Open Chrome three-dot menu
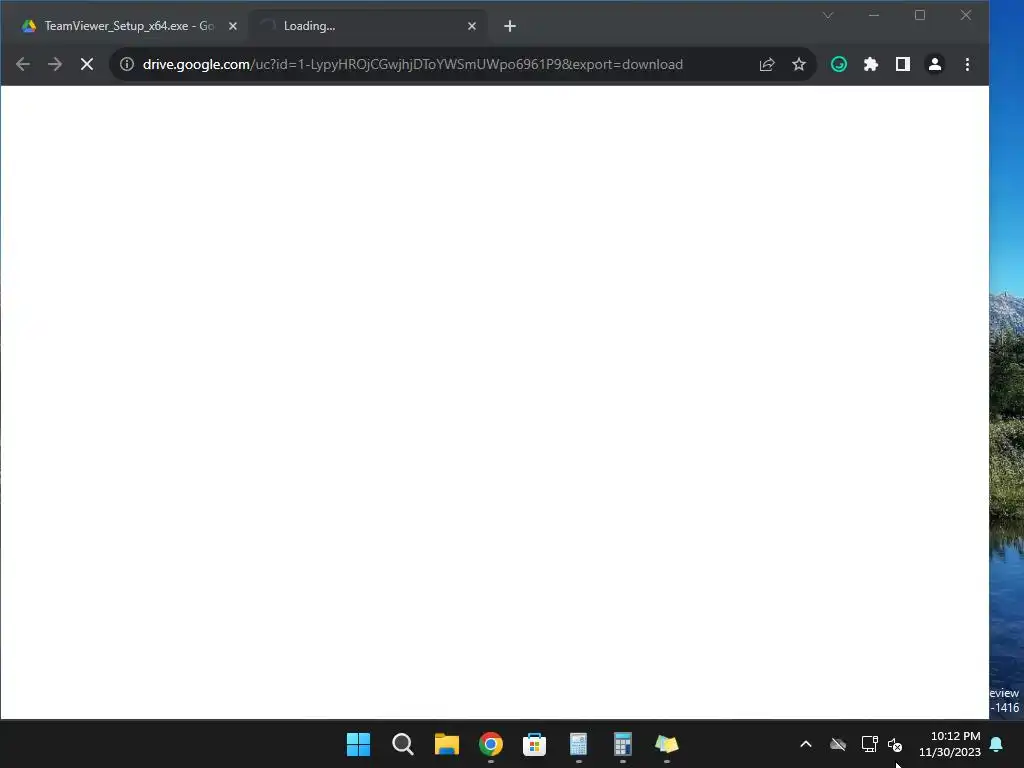This screenshot has width=1024, height=768. click(967, 64)
